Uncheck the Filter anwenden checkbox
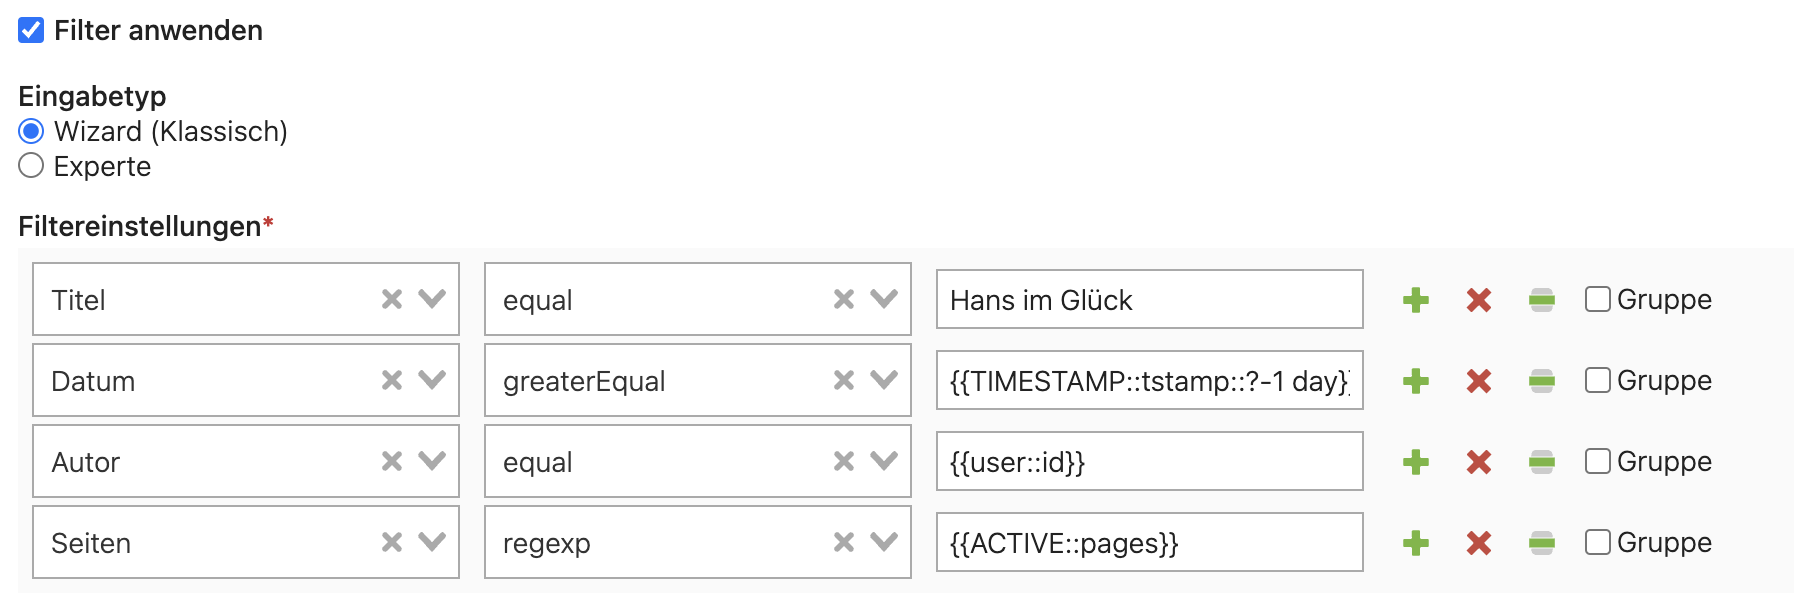 [x=31, y=30]
